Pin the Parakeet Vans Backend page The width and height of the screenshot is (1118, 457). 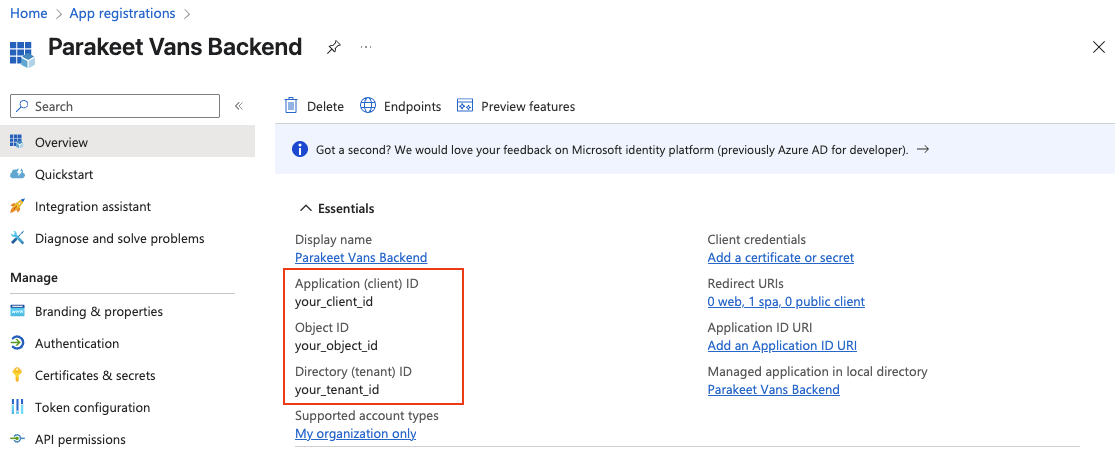coord(333,48)
